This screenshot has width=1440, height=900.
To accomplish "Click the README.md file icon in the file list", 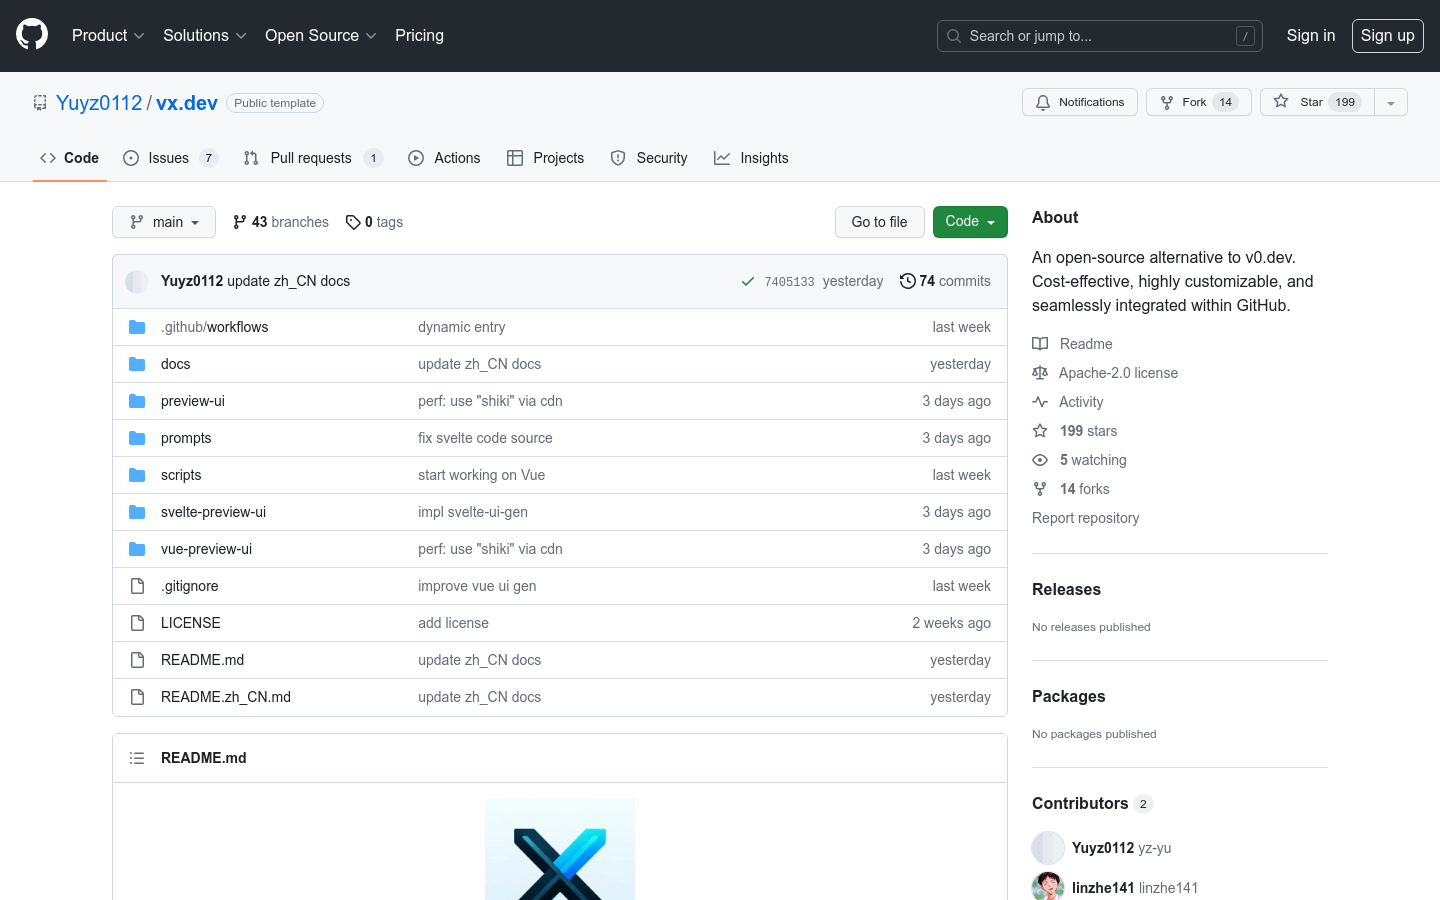I will coord(137,660).
